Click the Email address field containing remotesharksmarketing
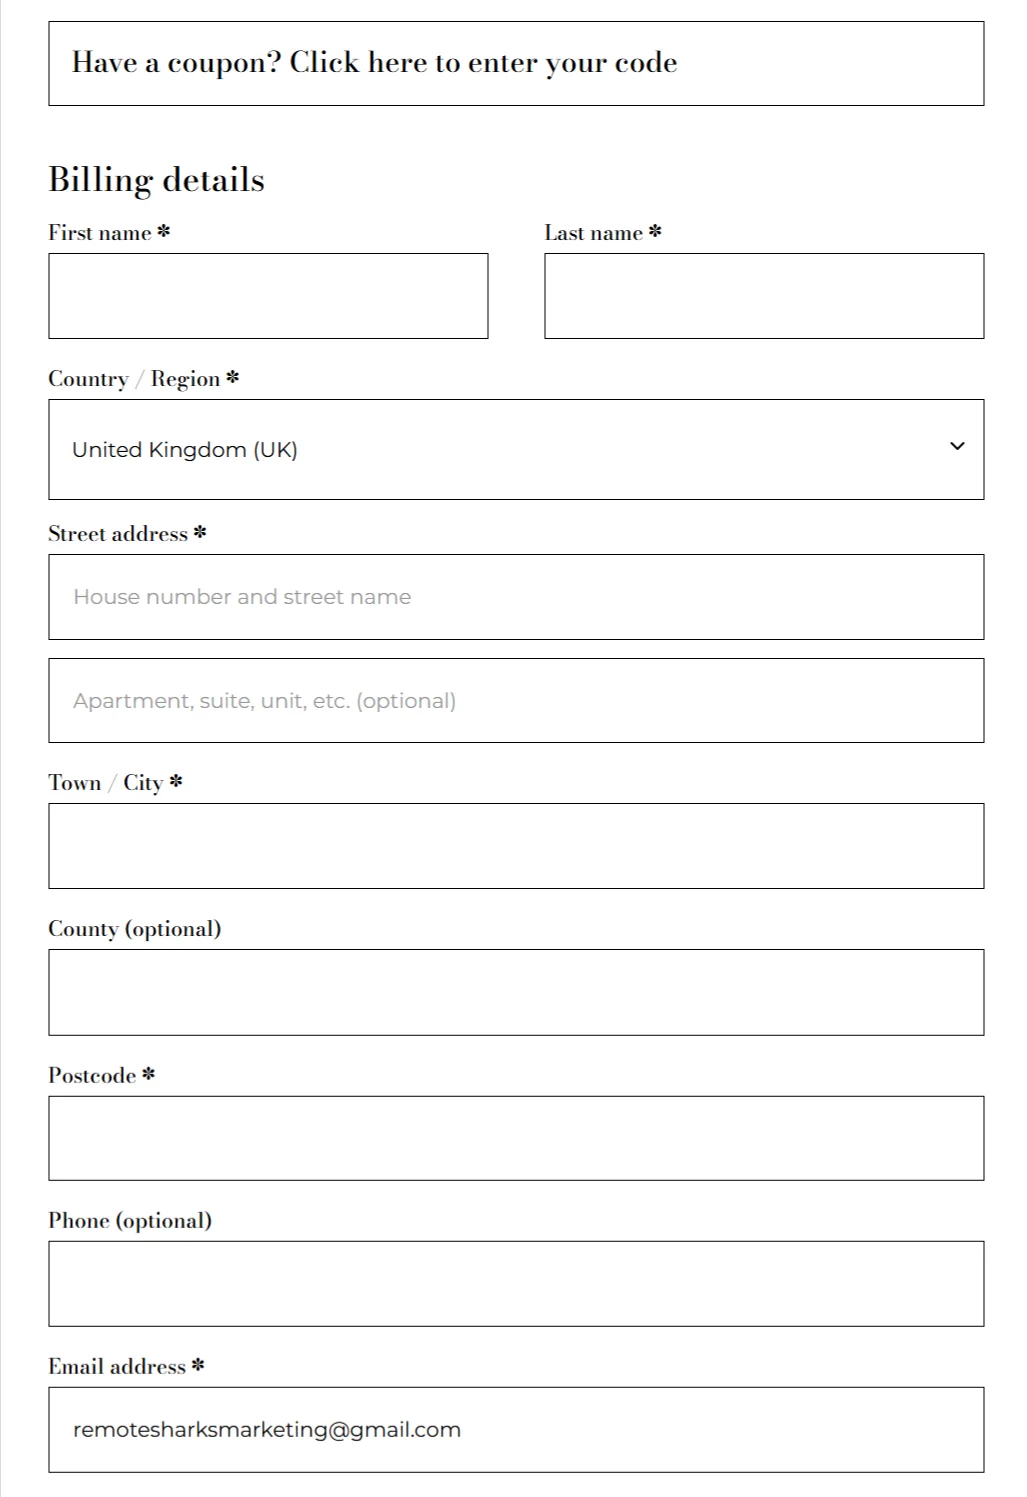The image size is (1027, 1497). tap(516, 1430)
